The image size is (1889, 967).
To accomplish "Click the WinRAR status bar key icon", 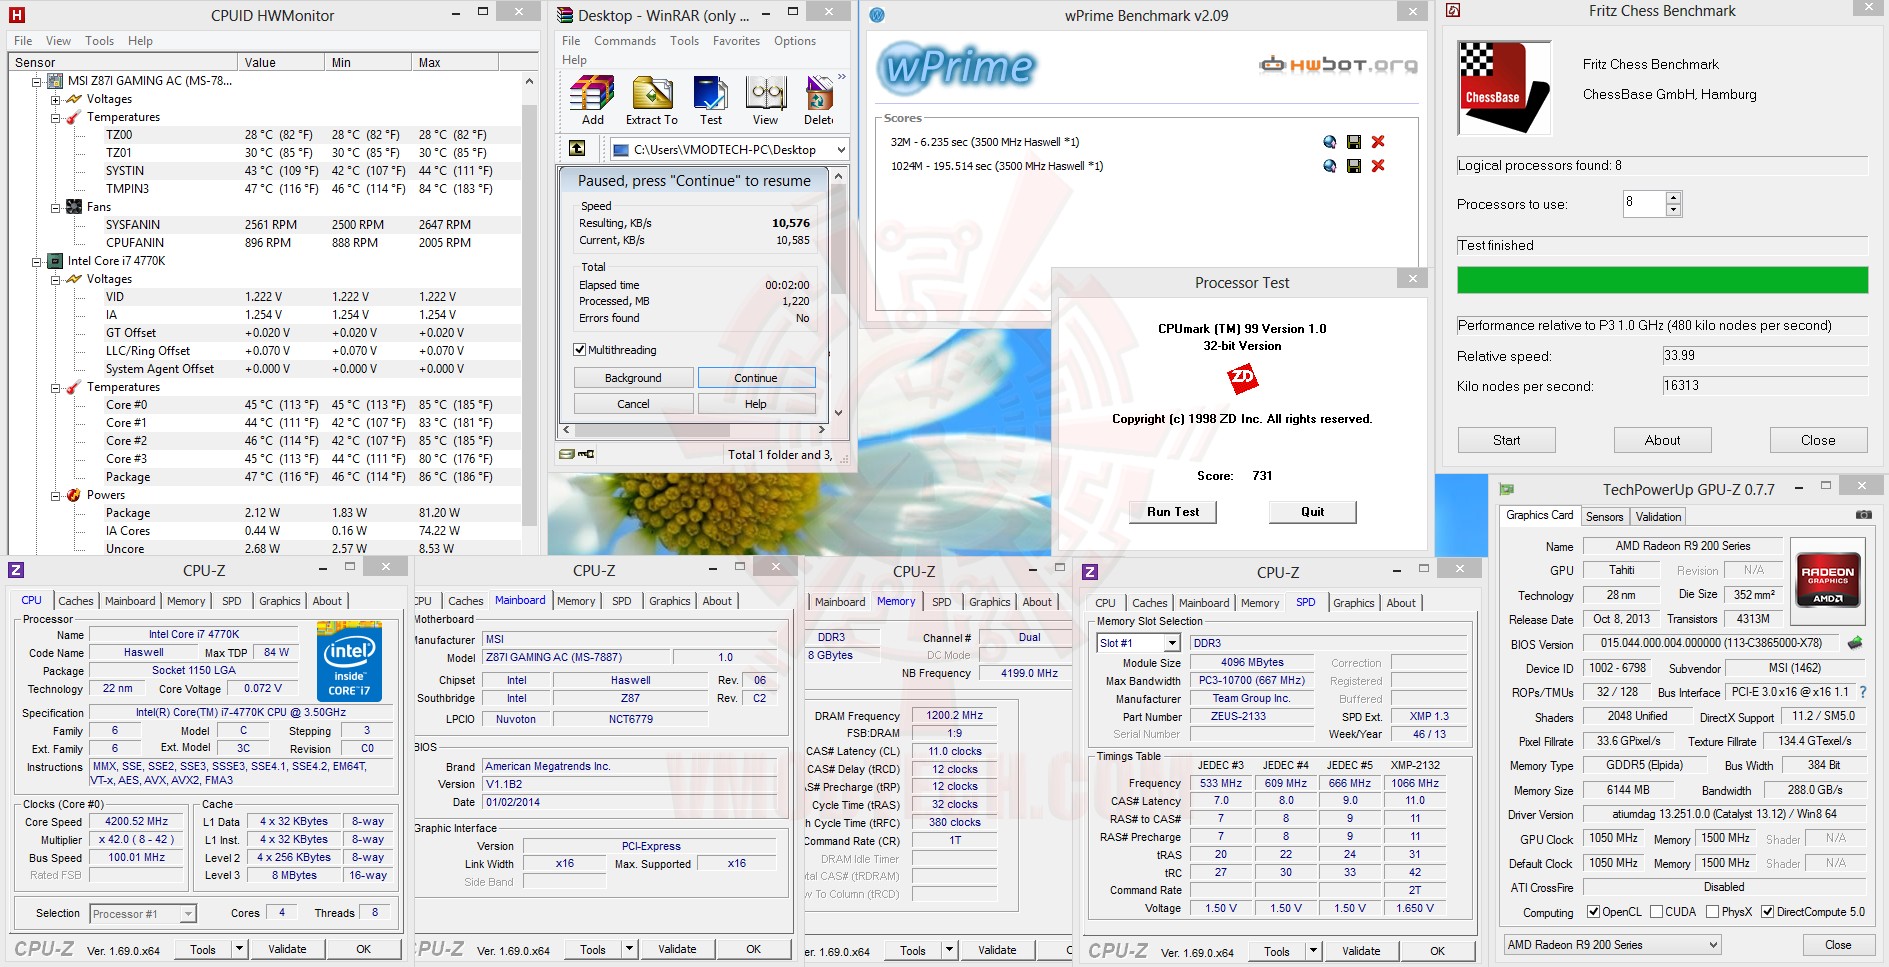I will pos(587,454).
